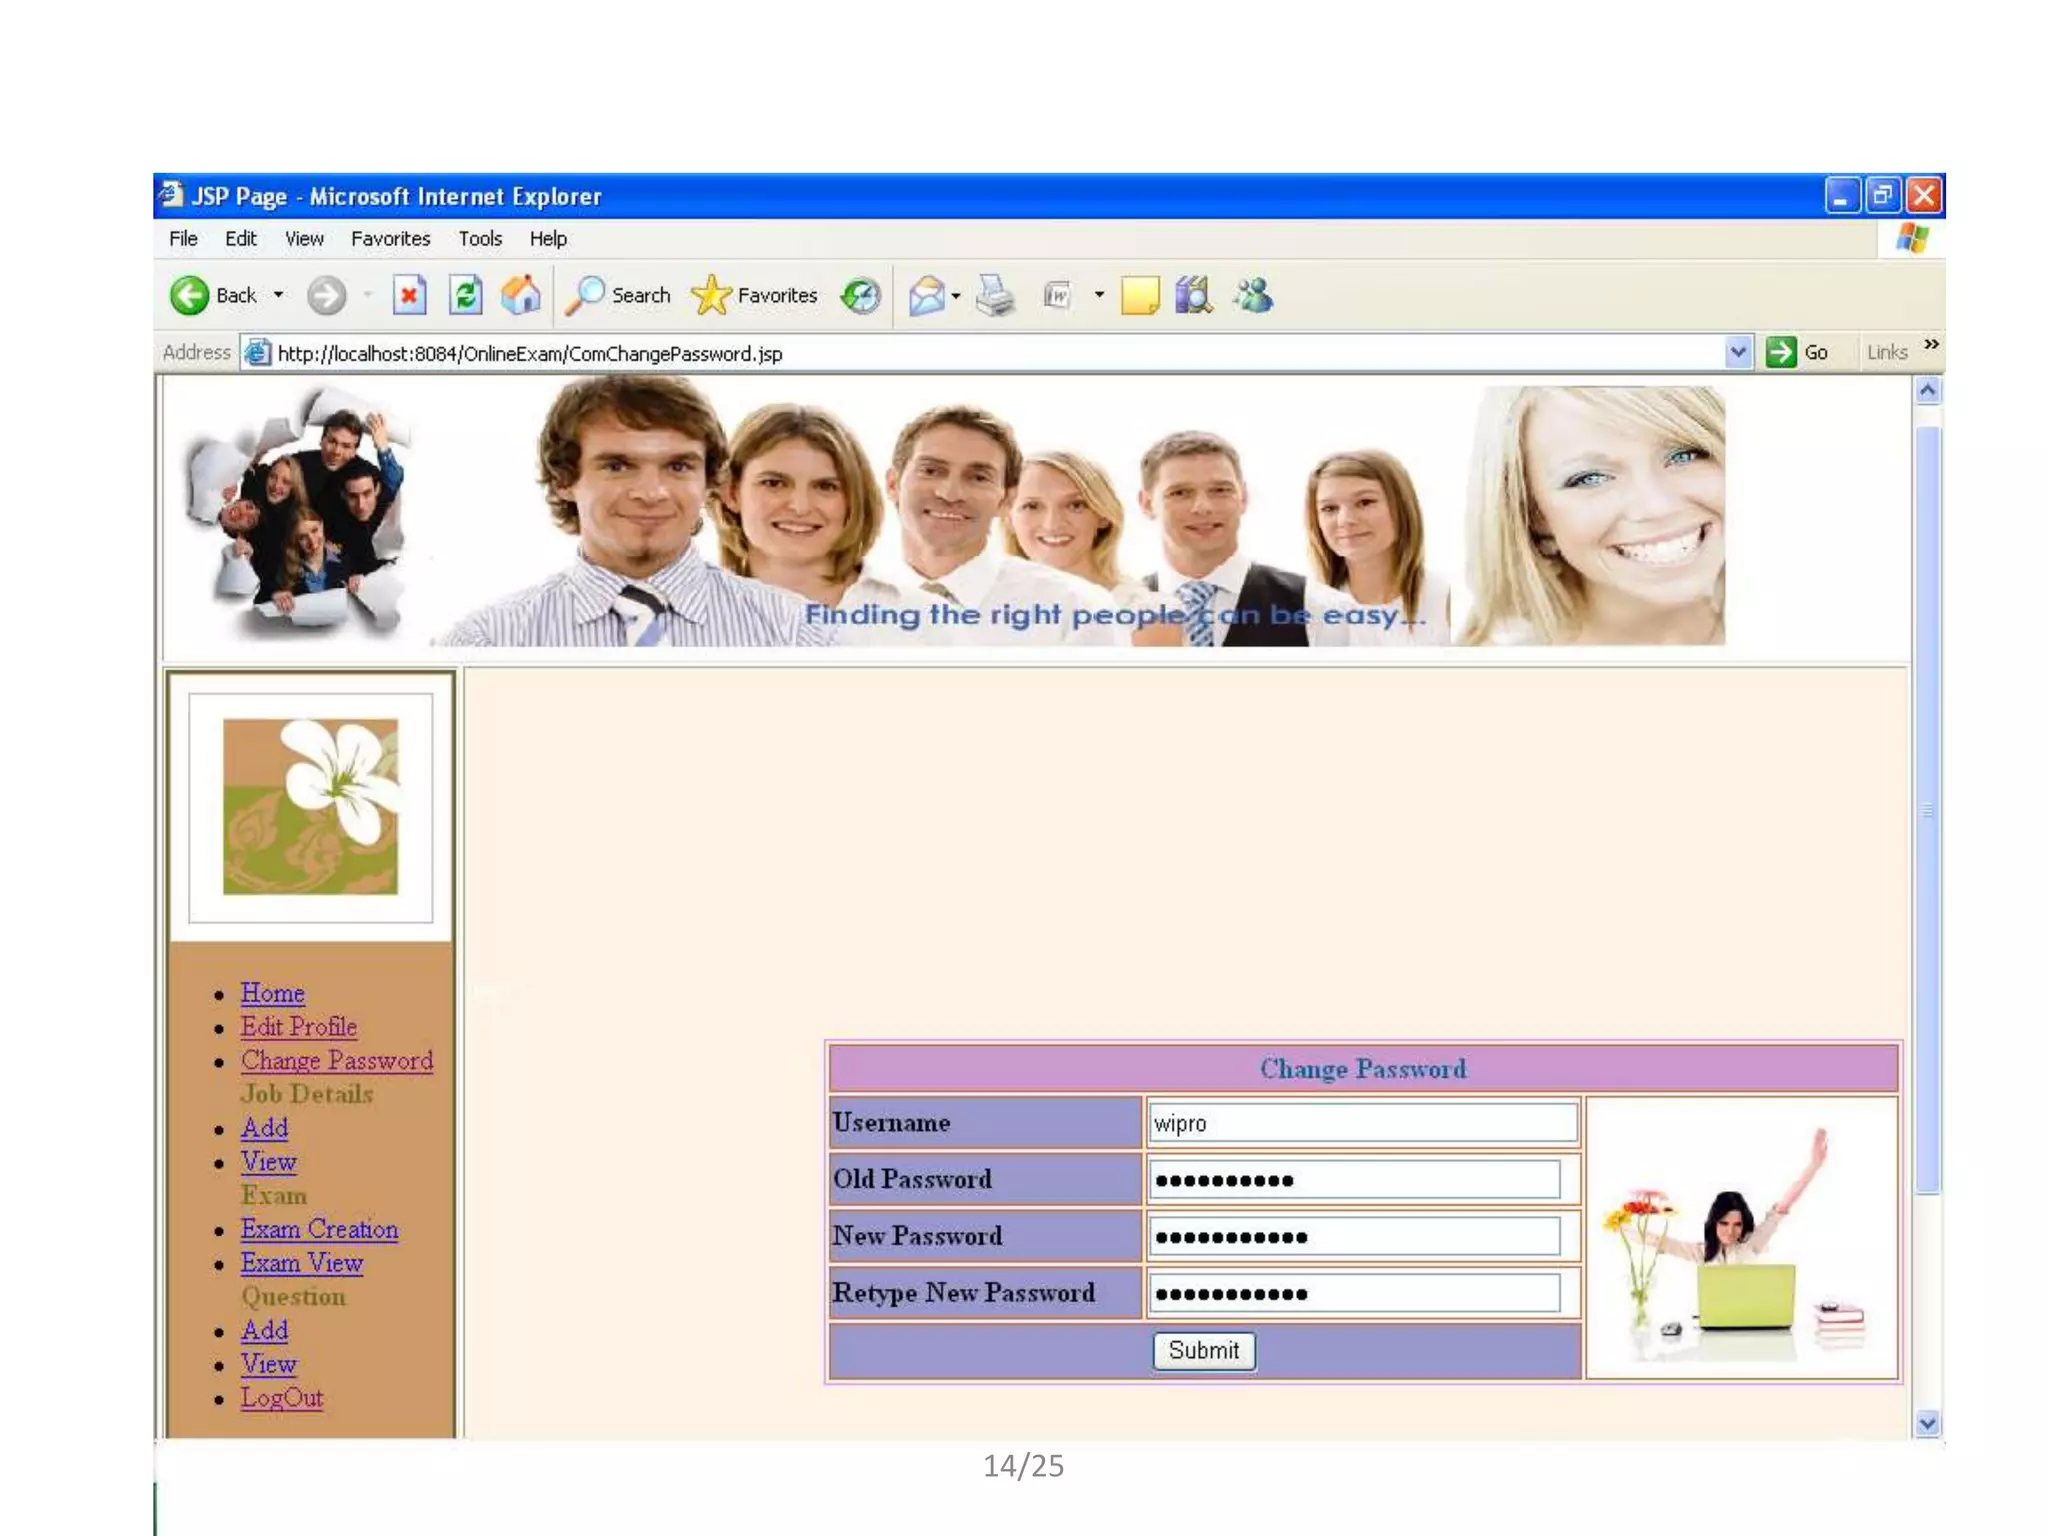The image size is (2048, 1536).
Task: Submit the Change Password form
Action: click(1203, 1351)
